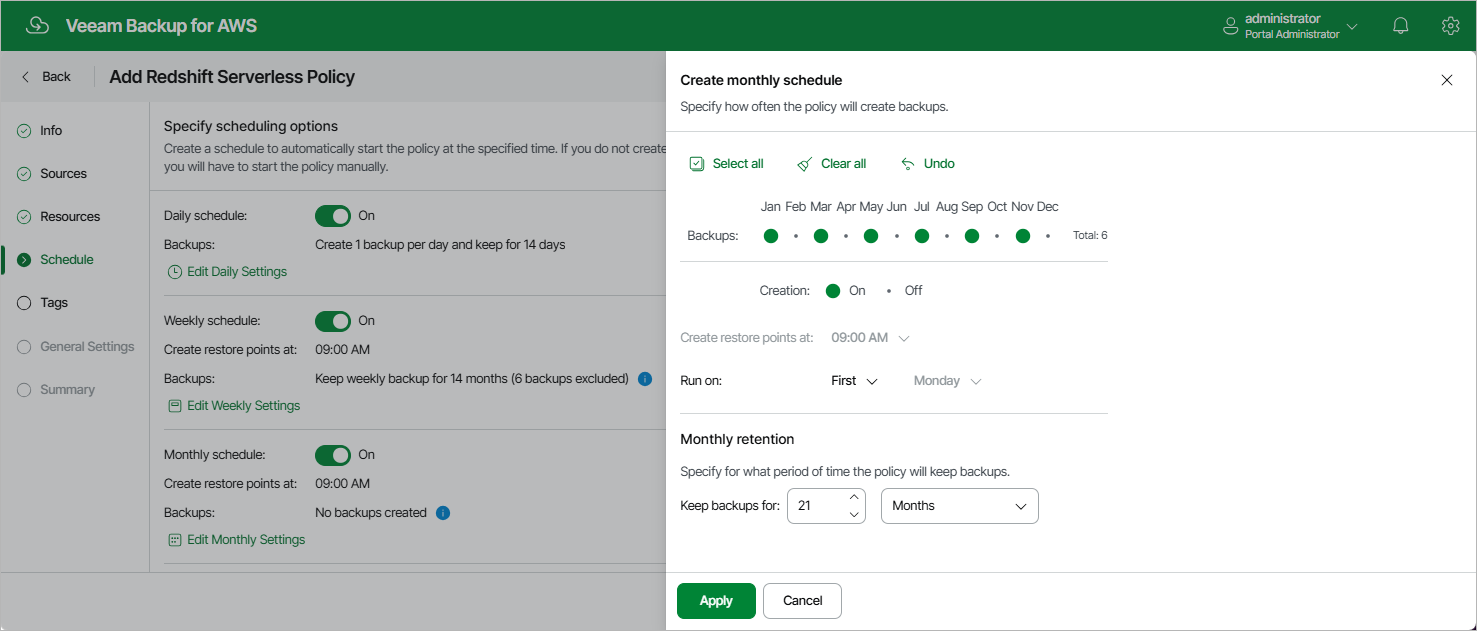Open the 09:00 AM restore point time dropdown
The height and width of the screenshot is (631, 1477).
coord(870,338)
